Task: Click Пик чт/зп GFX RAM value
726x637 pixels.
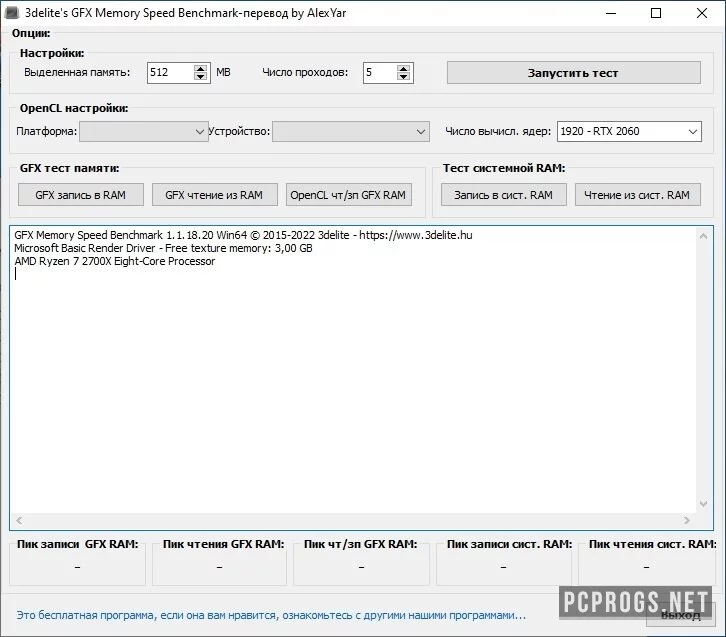Action: coord(361,567)
